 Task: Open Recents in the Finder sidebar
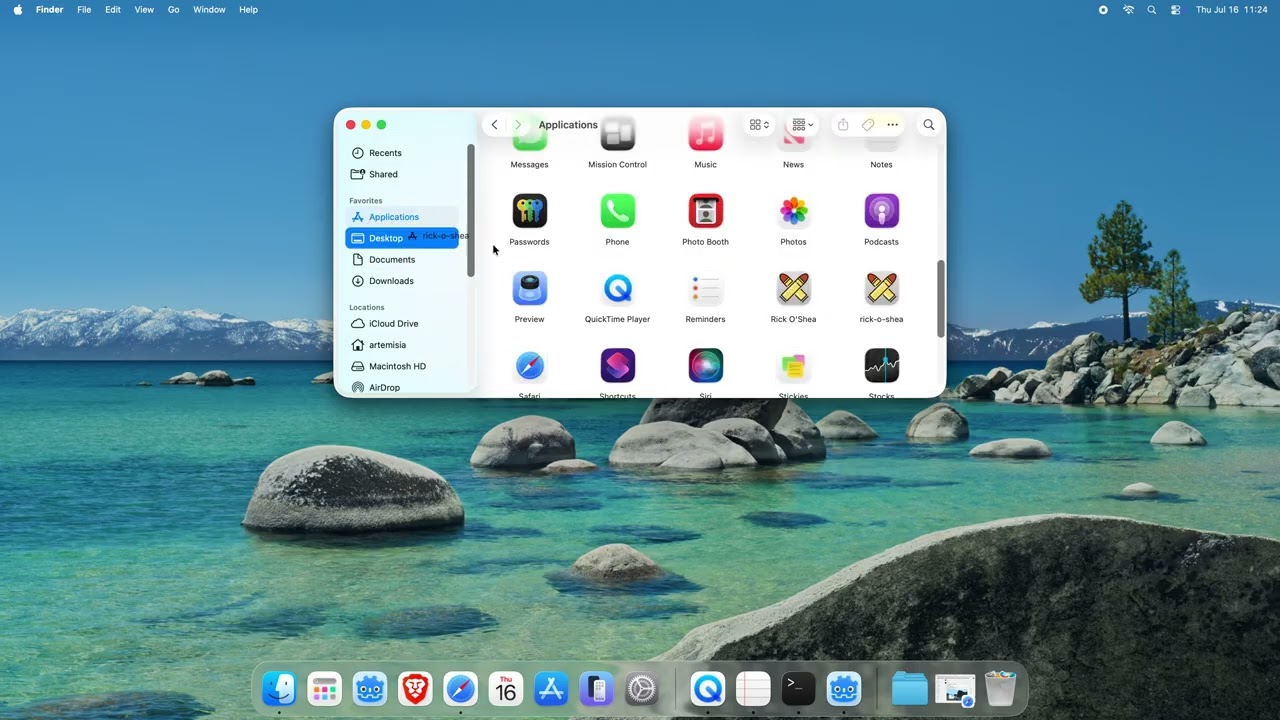[401, 153]
